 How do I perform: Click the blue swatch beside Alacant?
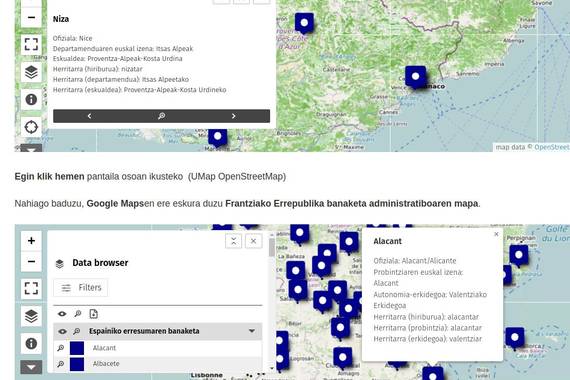[x=77, y=348]
